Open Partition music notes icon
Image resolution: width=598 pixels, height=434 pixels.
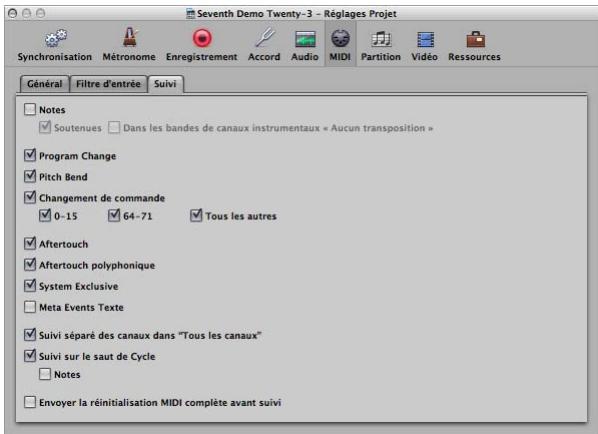381,39
